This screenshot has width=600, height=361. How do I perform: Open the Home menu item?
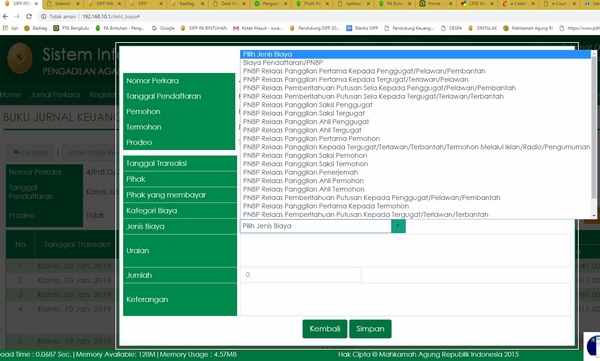pos(10,95)
